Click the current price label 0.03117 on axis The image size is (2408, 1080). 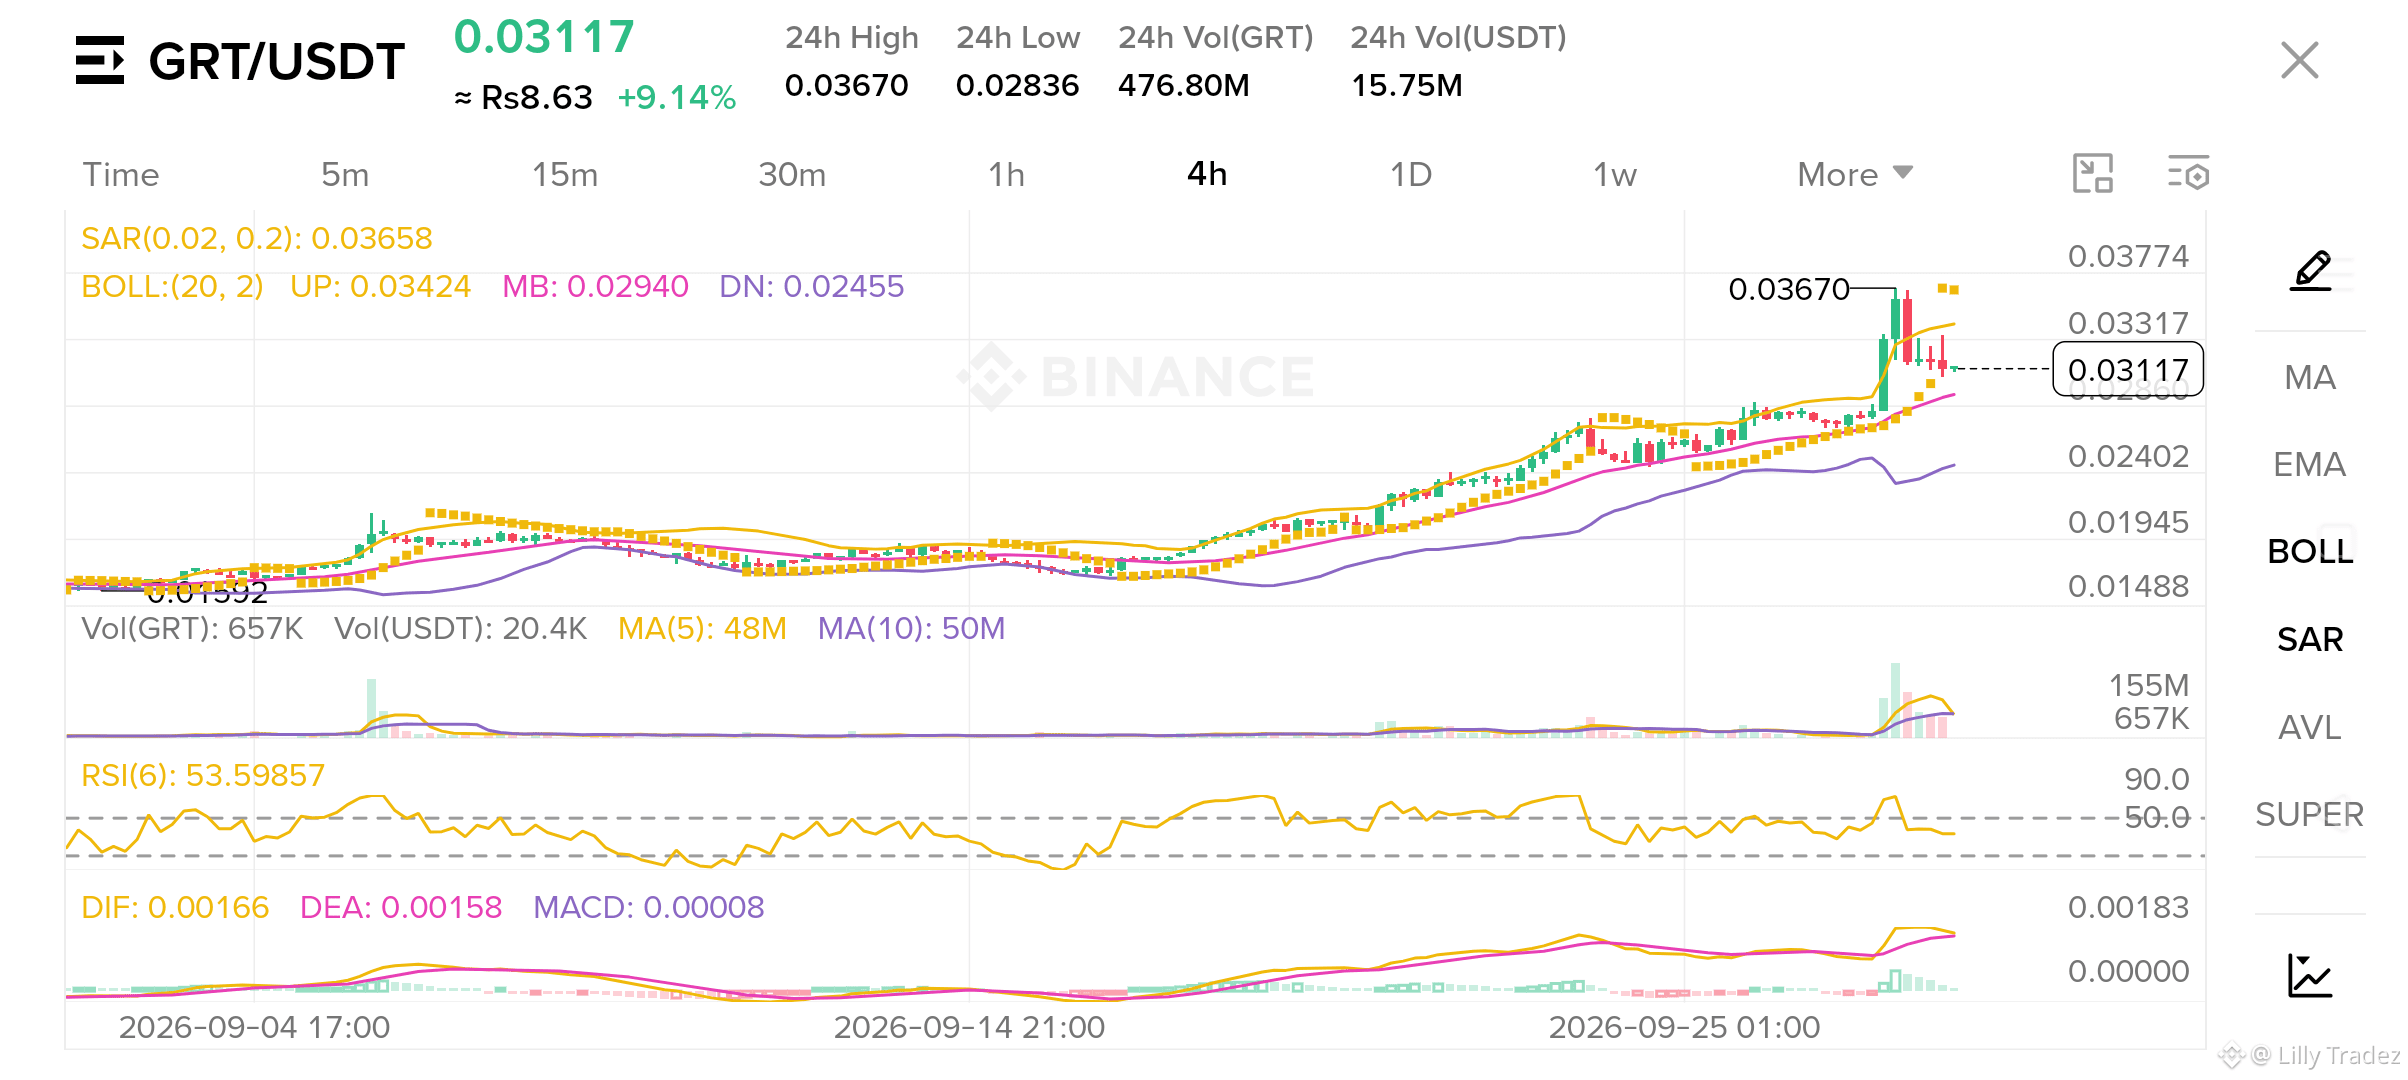pyautogui.click(x=2128, y=369)
